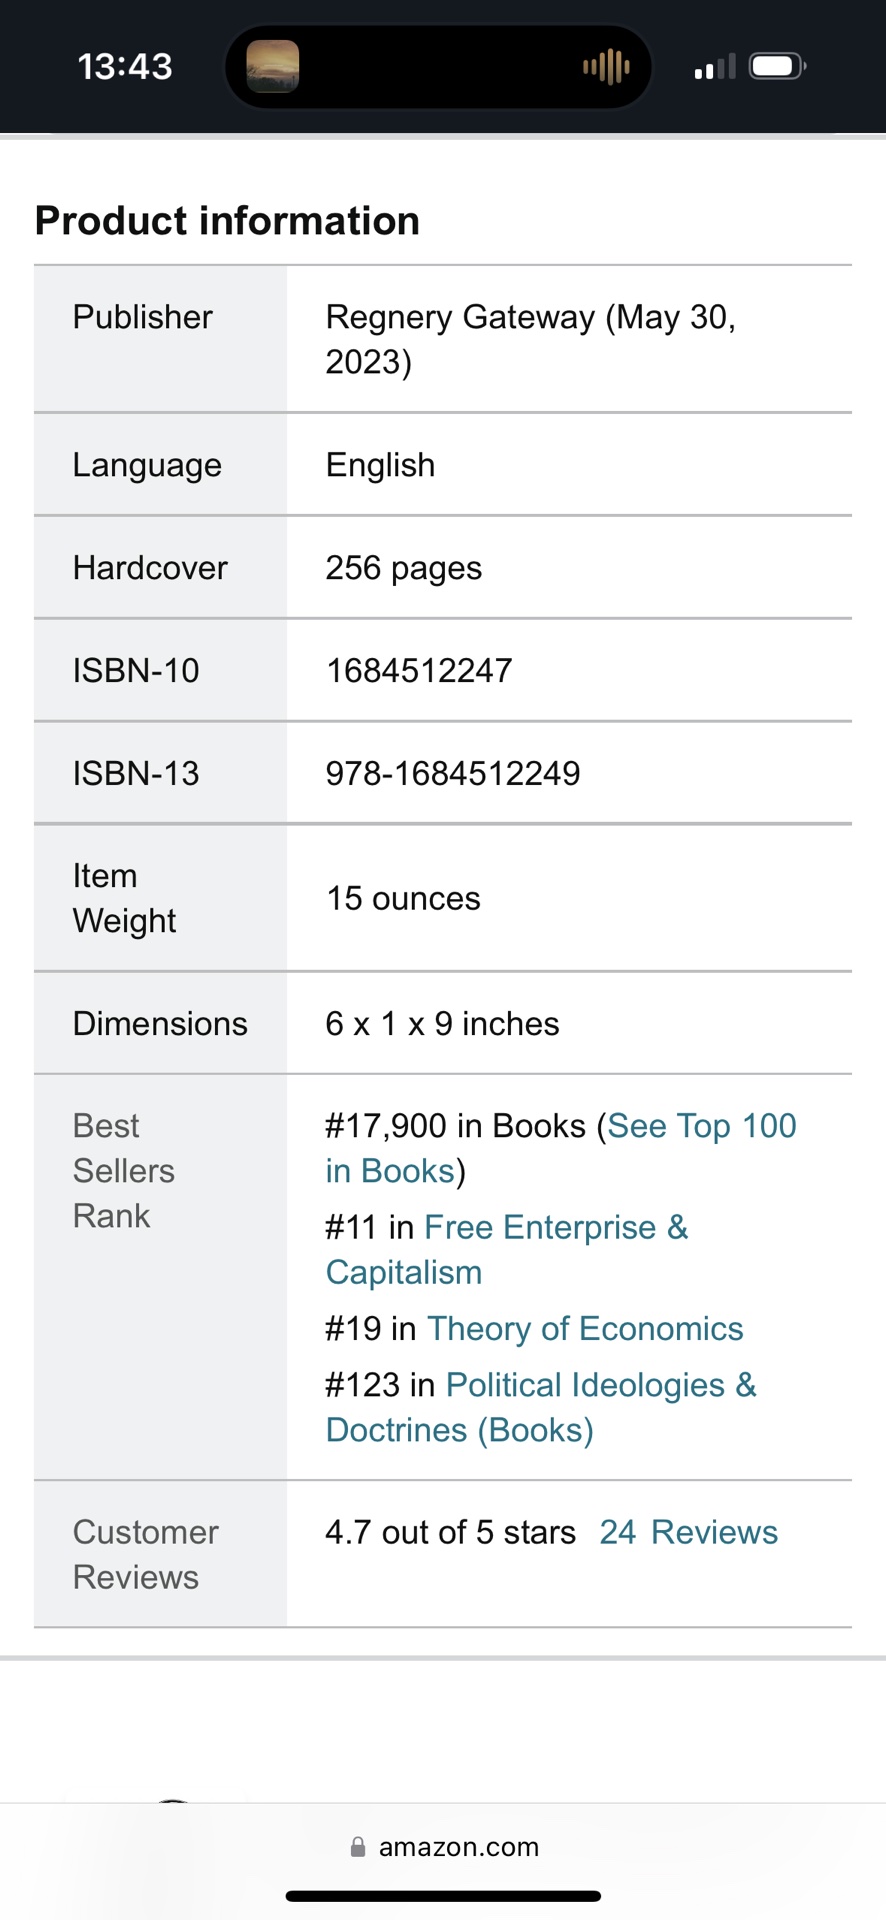The height and width of the screenshot is (1920, 886).
Task: Tap the 13:43 clock in the status bar
Action: click(x=125, y=67)
